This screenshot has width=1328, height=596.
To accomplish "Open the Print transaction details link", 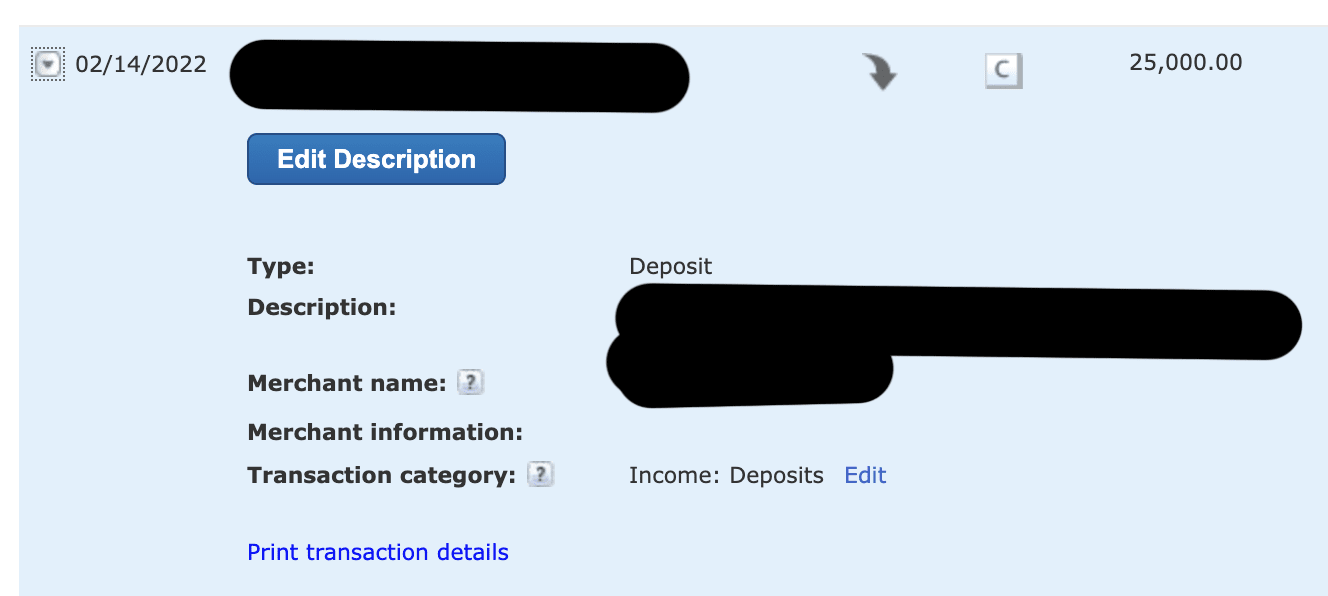I will (x=378, y=552).
